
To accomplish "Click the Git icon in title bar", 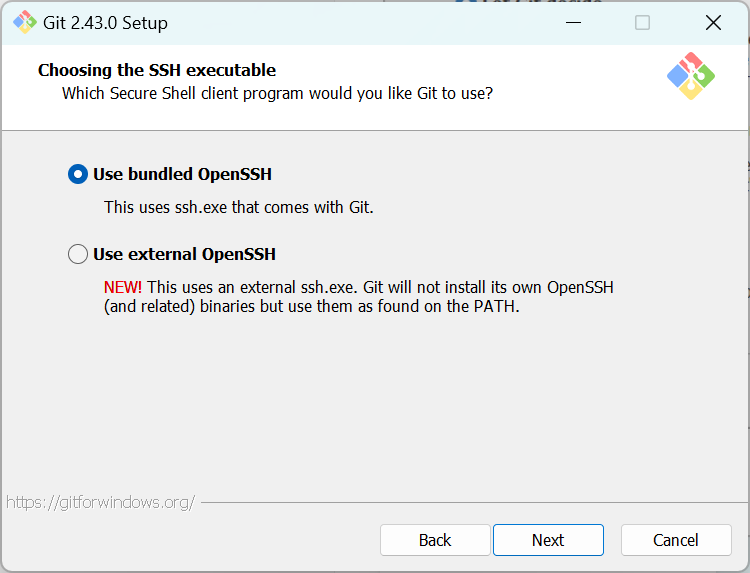I will (x=24, y=22).
